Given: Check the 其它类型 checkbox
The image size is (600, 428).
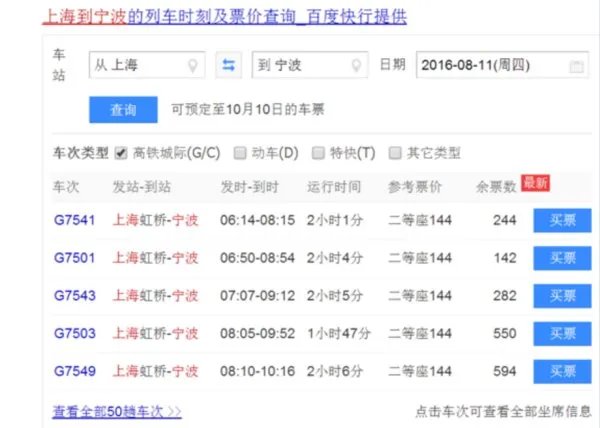Looking at the screenshot, I should 395,153.
